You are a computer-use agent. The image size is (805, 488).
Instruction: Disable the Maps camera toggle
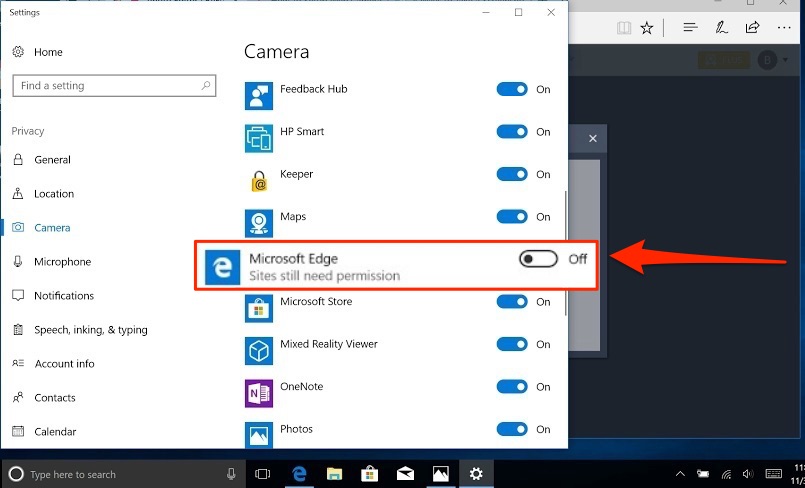(512, 217)
